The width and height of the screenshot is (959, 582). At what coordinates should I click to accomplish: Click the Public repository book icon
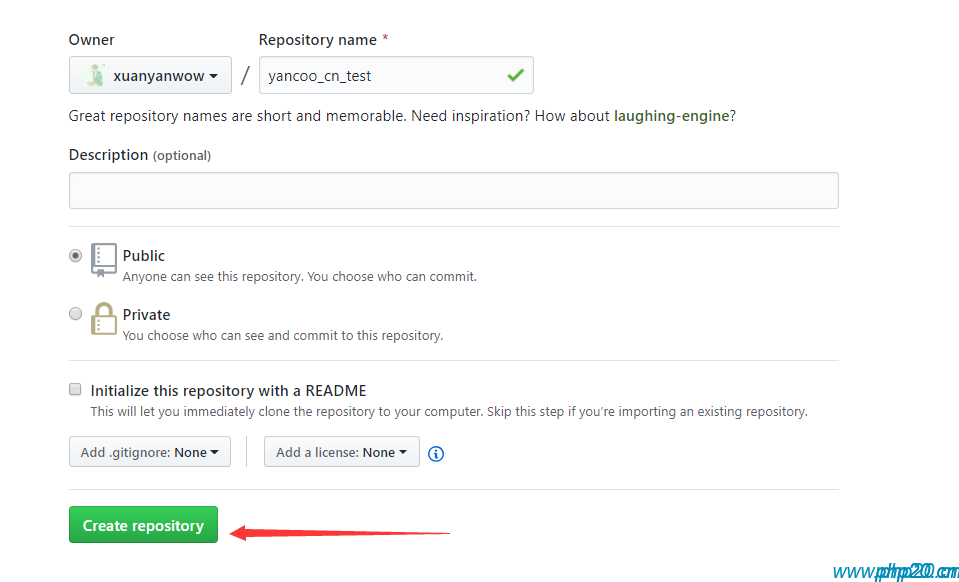104,259
